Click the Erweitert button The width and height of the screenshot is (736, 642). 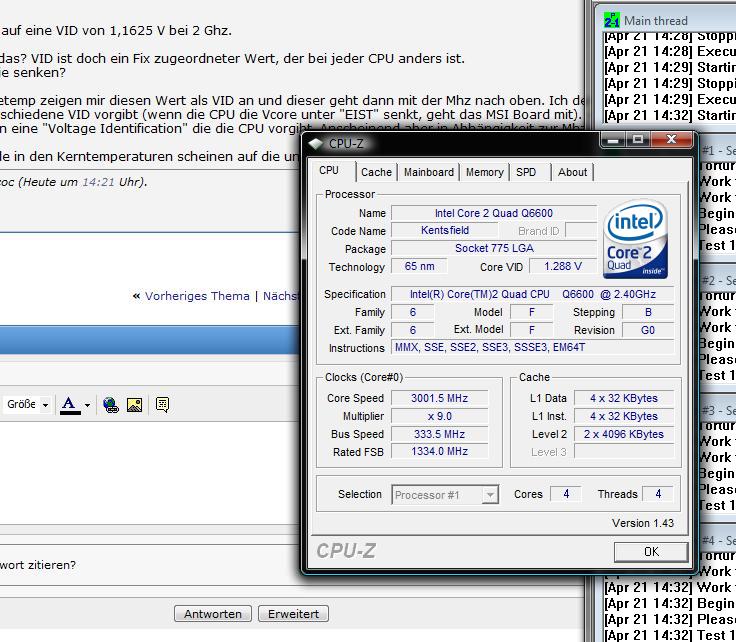coord(293,614)
